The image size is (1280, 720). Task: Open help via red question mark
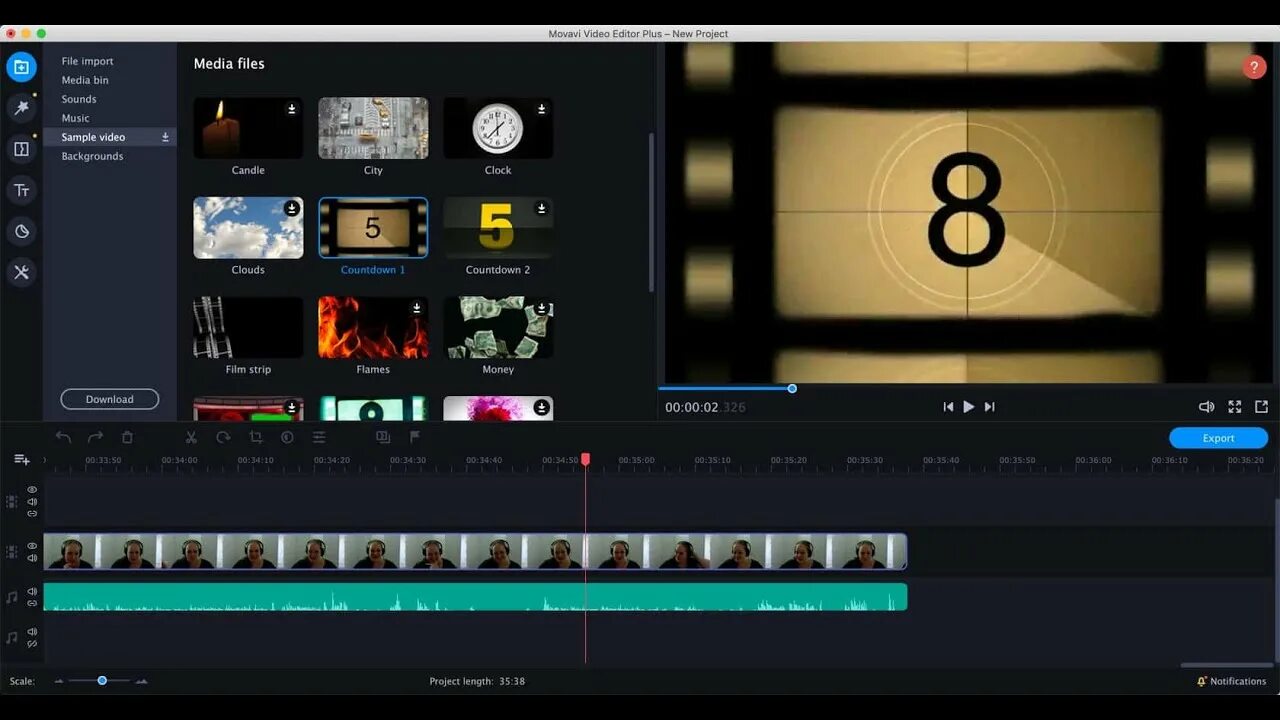click(1254, 67)
